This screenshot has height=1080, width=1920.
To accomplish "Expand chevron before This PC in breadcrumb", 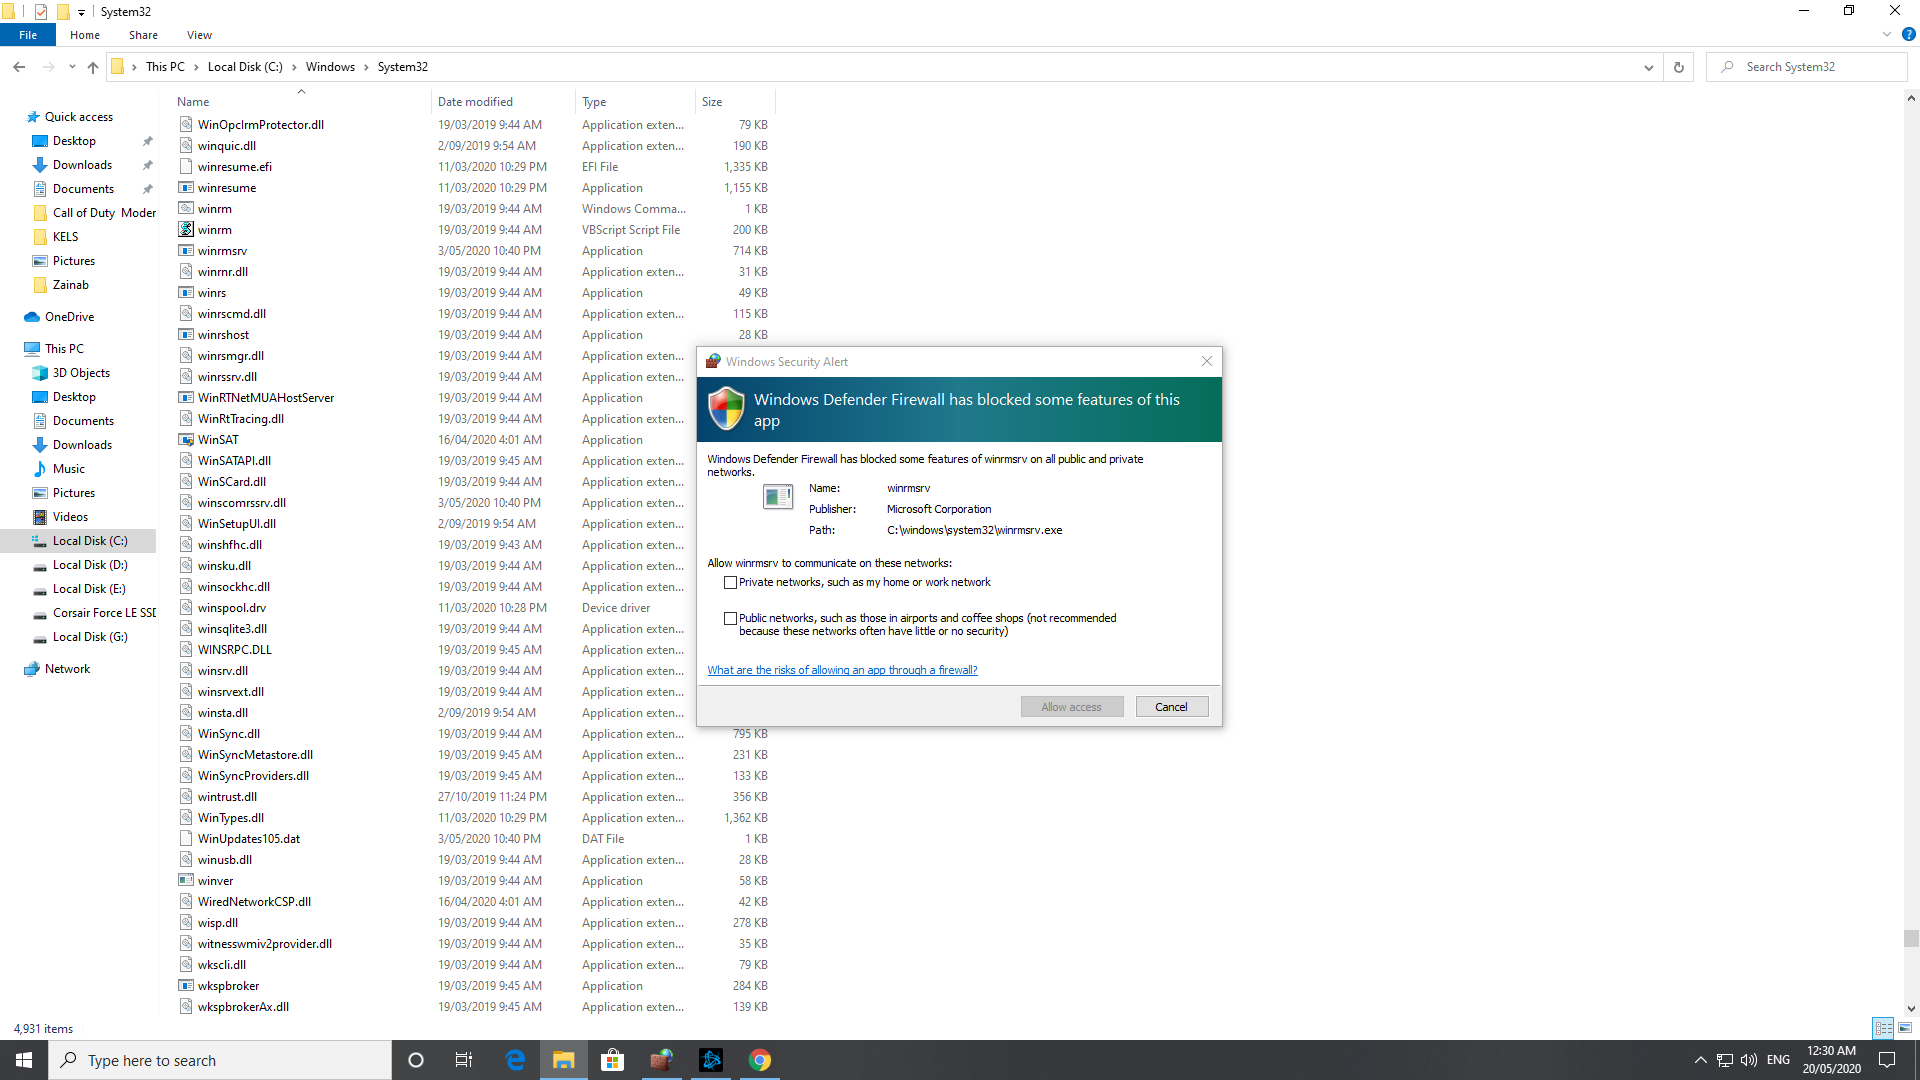I will (134, 67).
